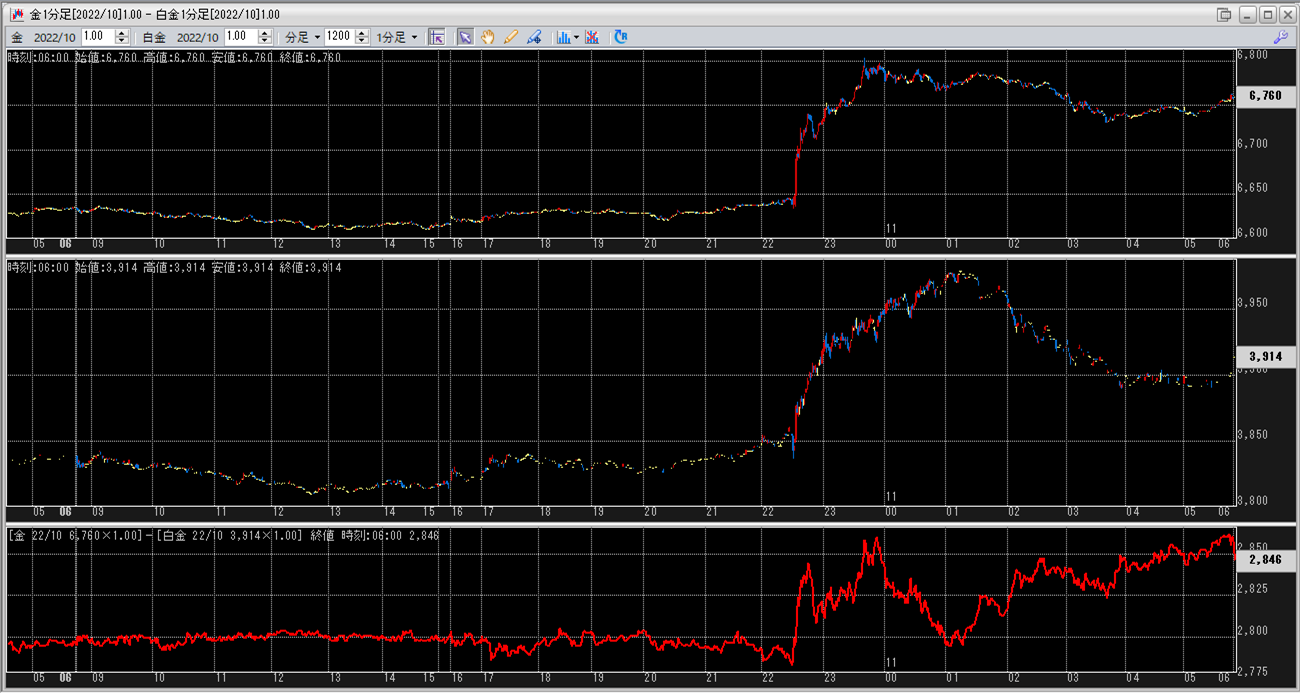Viewport: 1300px width, 694px height.
Task: Toggle the crosshair cursor button
Action: coord(436,37)
